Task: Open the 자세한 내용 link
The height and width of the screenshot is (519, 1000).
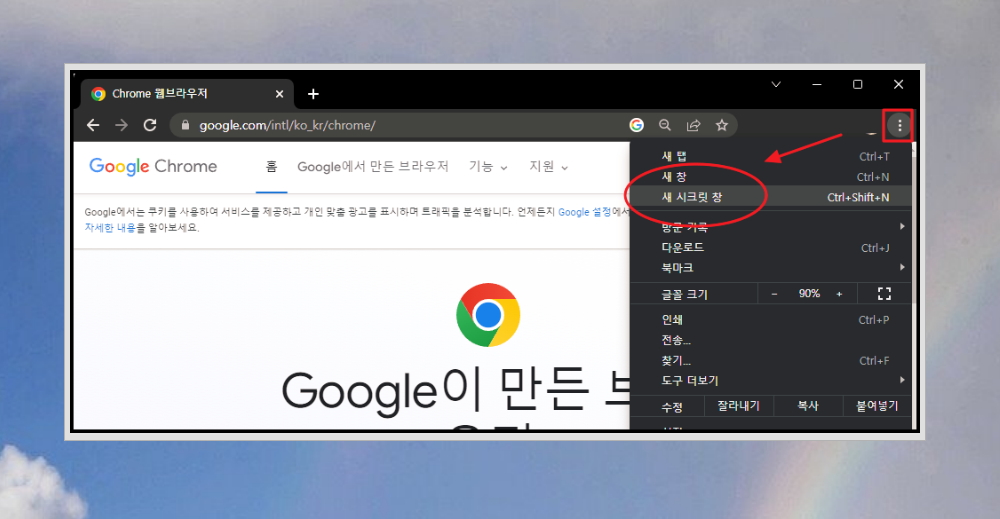Action: click(x=110, y=228)
